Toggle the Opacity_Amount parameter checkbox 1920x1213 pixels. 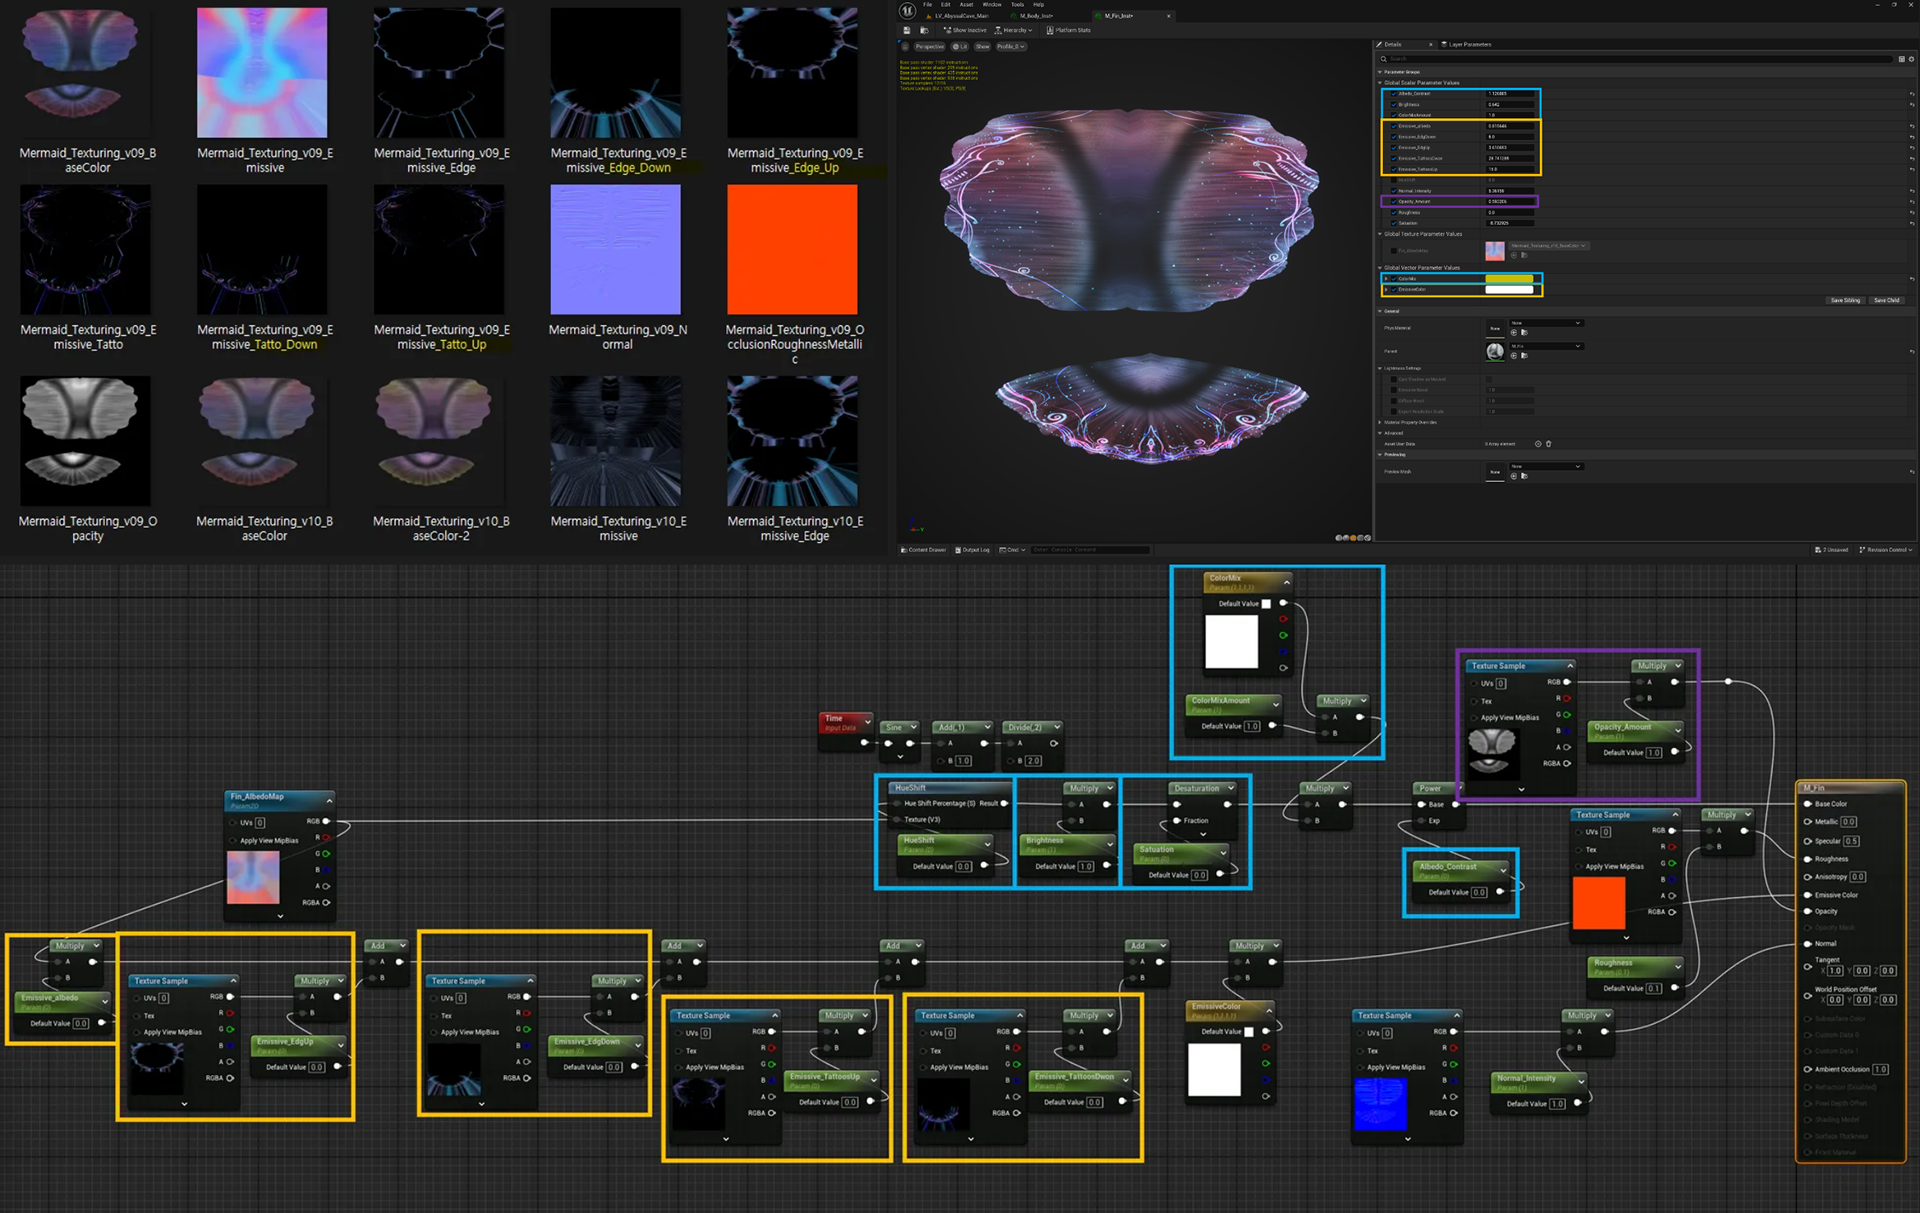point(1394,202)
